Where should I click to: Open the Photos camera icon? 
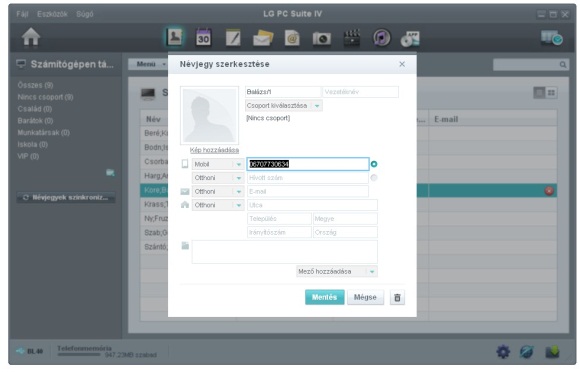[321, 38]
